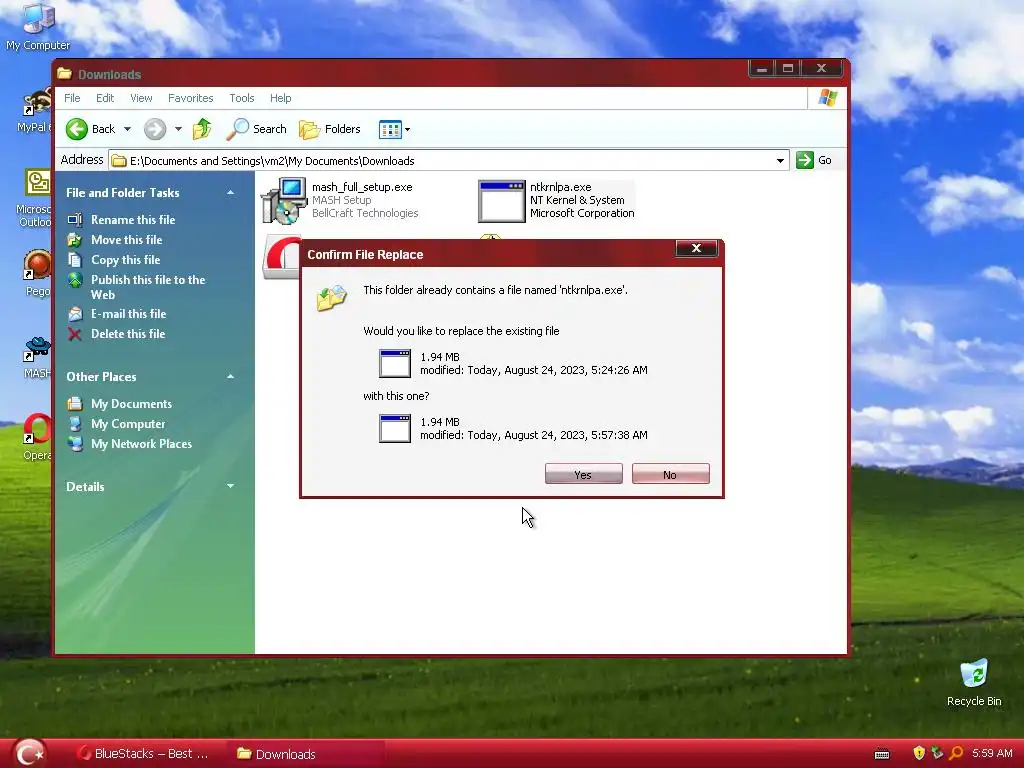1024x768 pixels.
Task: Open the Recycle Bin desktop icon
Action: pyautogui.click(x=974, y=683)
